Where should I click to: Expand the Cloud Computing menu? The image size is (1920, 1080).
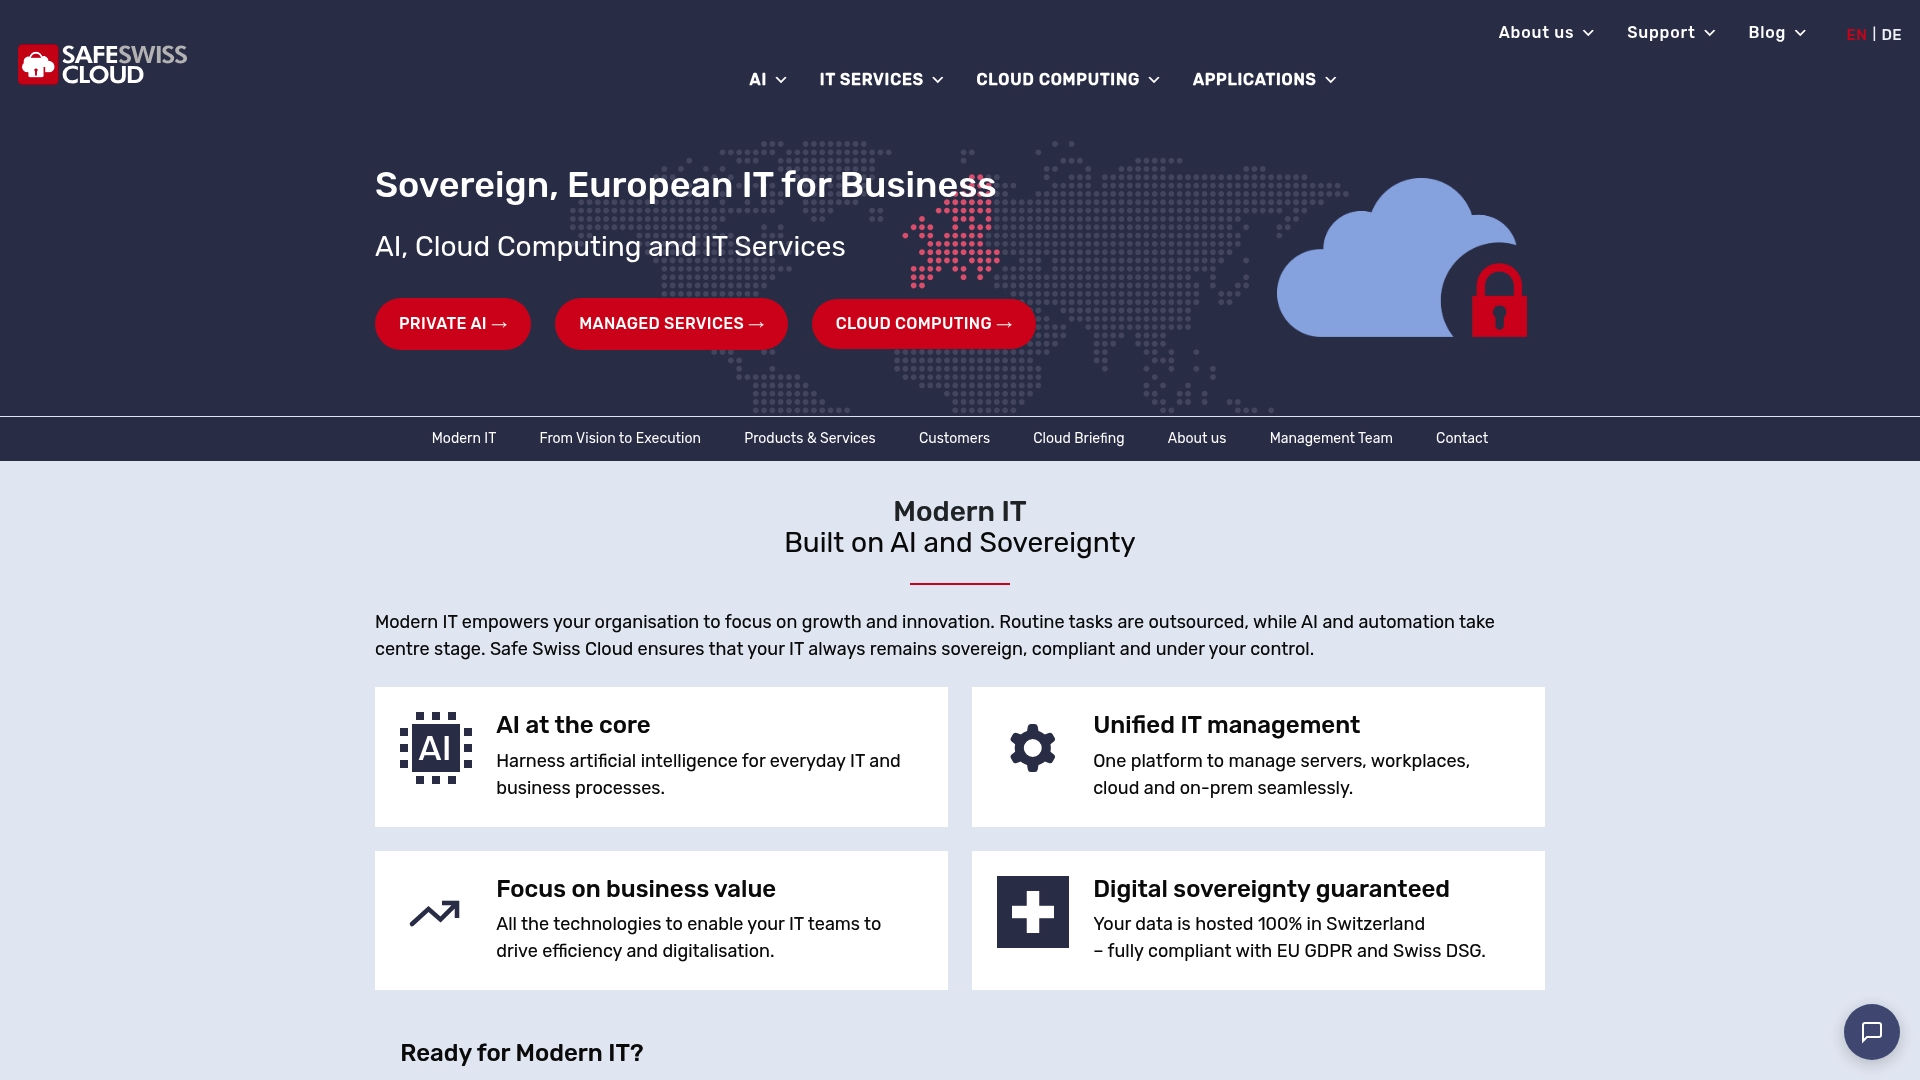click(1068, 80)
